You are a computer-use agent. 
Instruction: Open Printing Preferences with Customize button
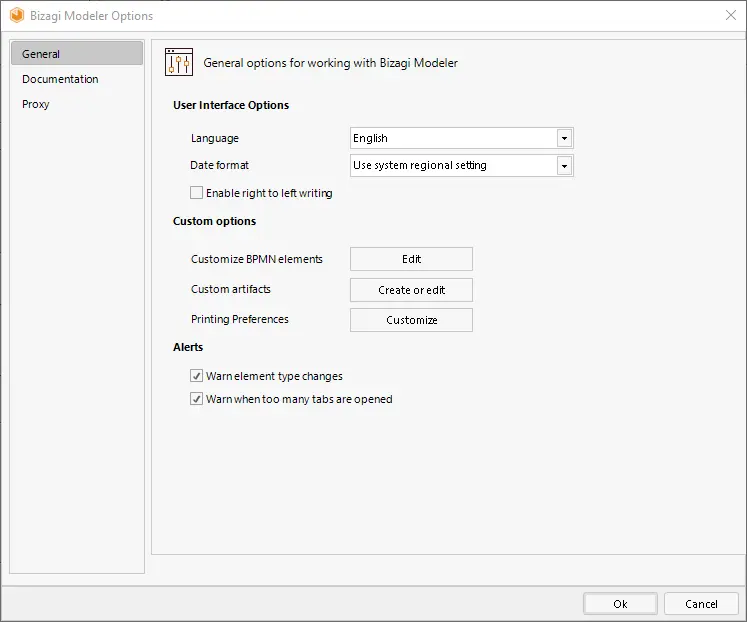[x=411, y=320]
